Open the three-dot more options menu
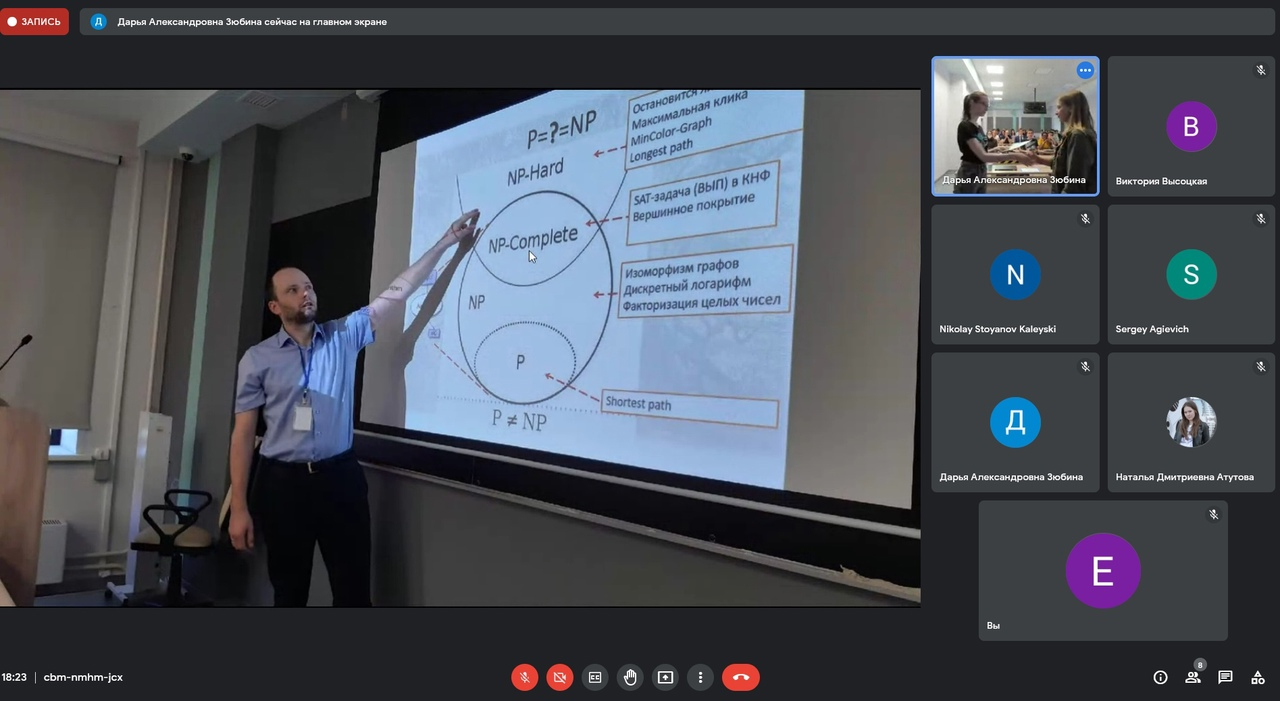The width and height of the screenshot is (1280, 701). point(700,677)
